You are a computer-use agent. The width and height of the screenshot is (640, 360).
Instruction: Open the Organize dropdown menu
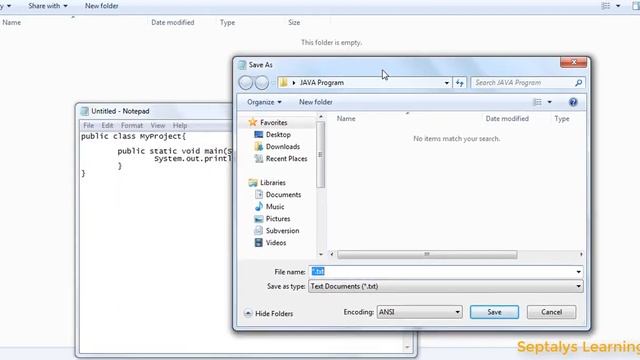pos(264,102)
